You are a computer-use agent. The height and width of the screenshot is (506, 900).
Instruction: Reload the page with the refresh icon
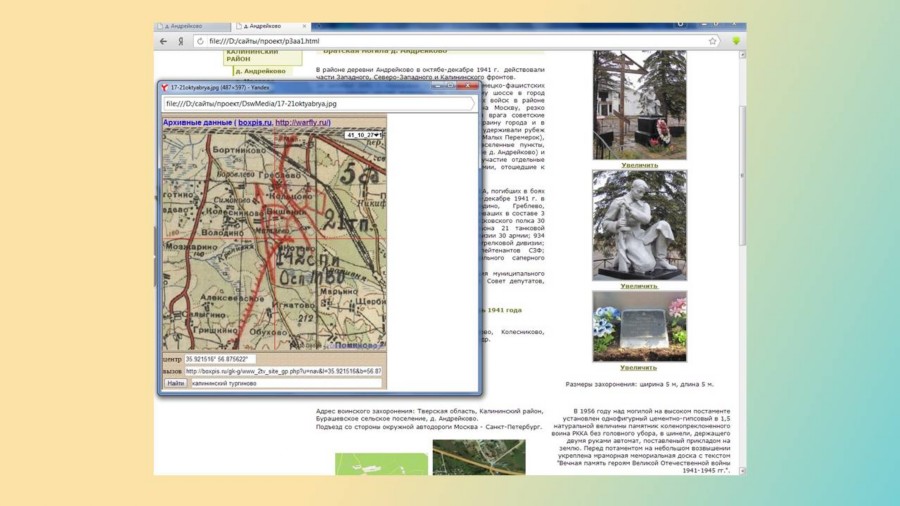(x=200, y=41)
